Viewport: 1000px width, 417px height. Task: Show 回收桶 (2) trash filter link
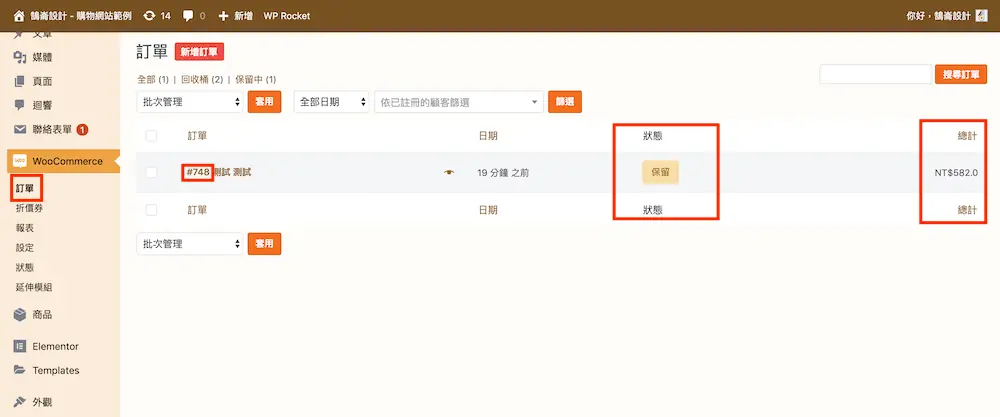[202, 80]
